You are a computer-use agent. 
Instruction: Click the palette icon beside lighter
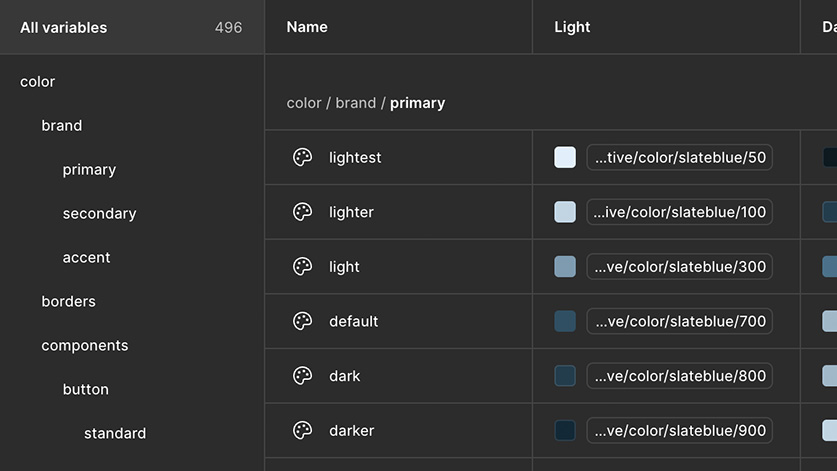[302, 212]
